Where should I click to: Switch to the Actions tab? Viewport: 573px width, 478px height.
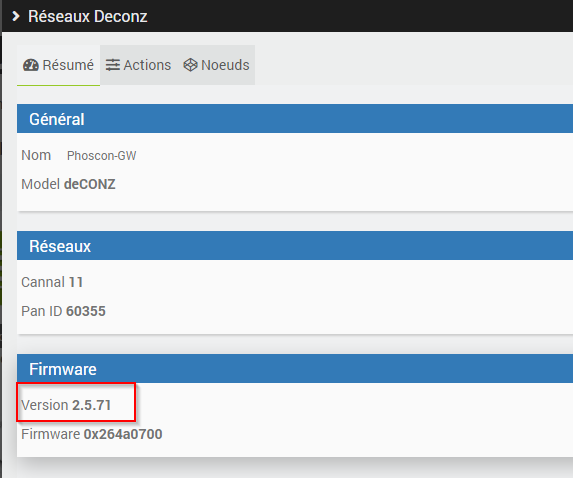click(138, 65)
